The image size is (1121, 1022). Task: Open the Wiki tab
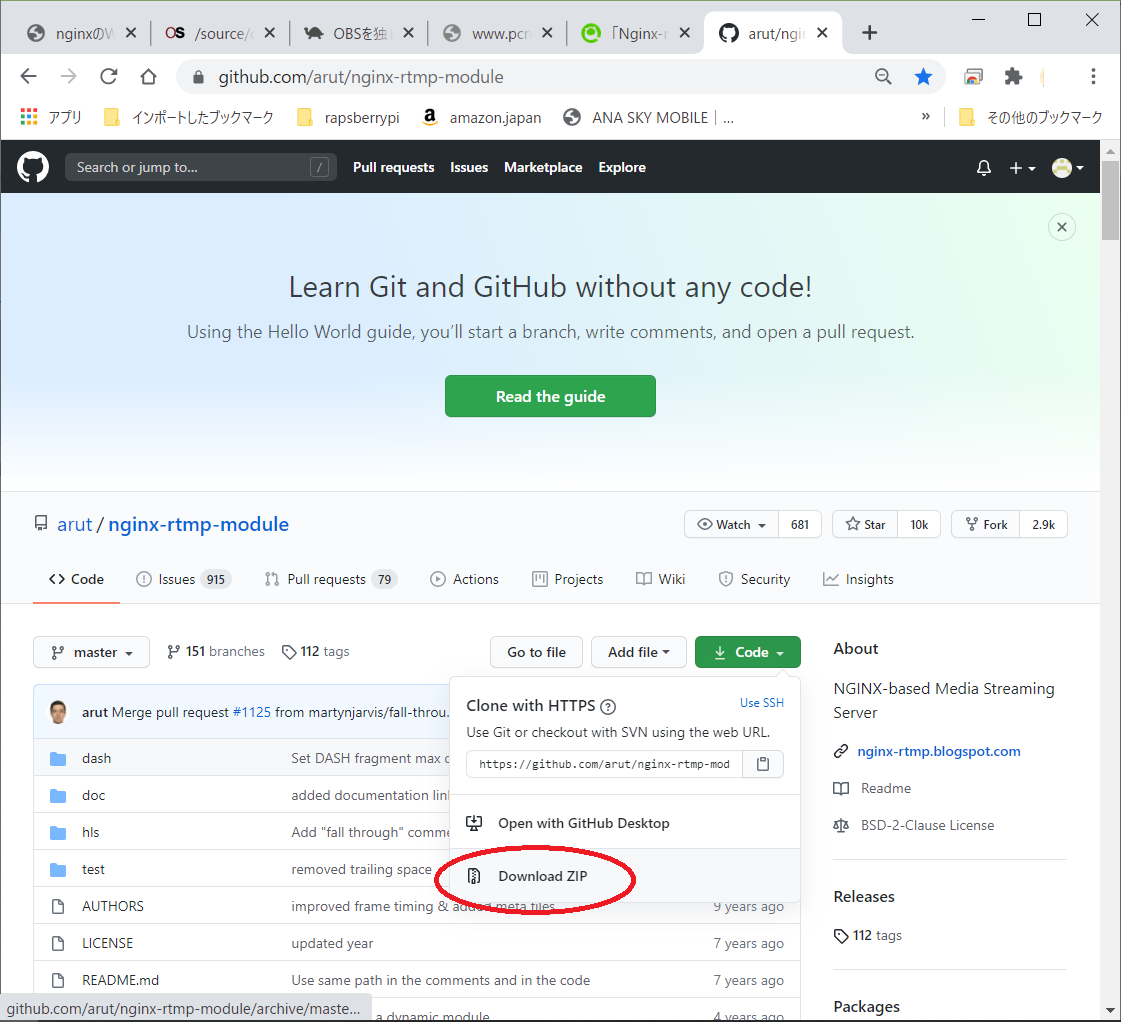pos(661,579)
